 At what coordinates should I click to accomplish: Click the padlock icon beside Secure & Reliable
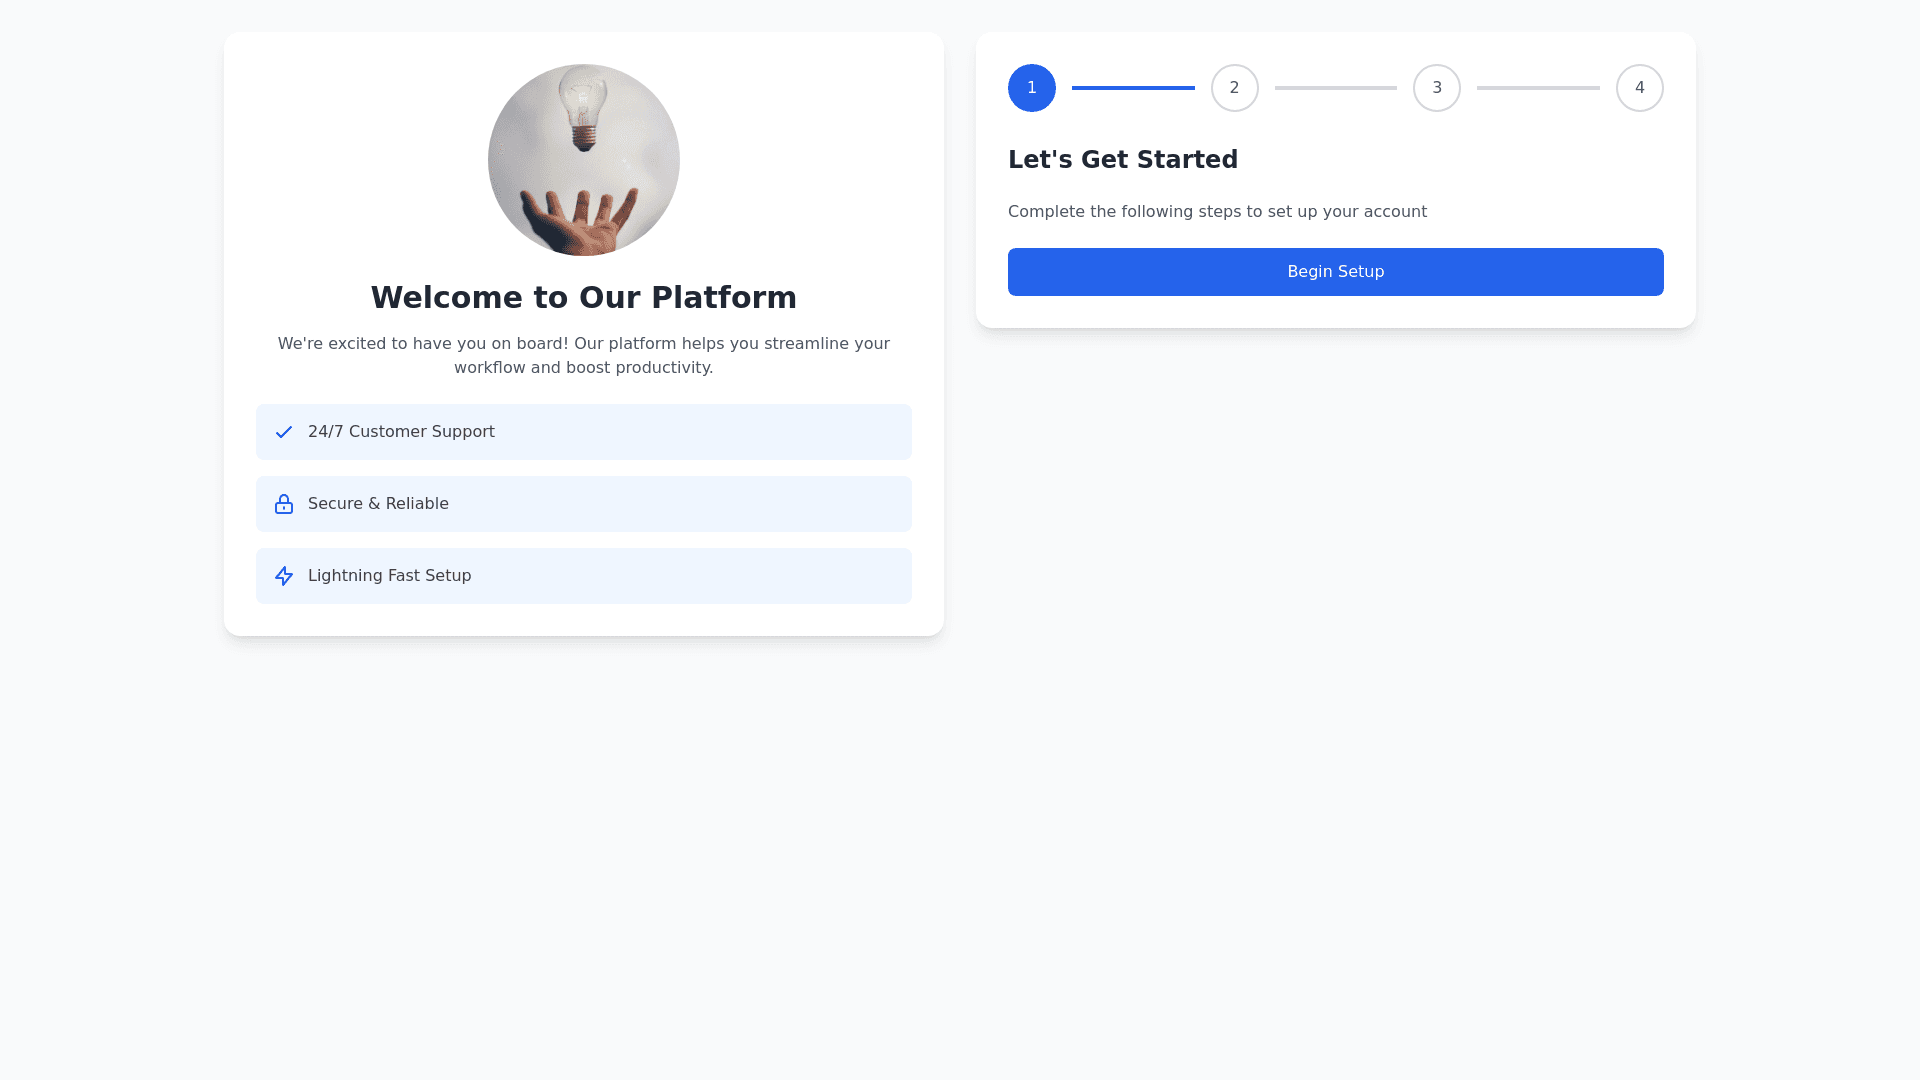[x=284, y=504]
